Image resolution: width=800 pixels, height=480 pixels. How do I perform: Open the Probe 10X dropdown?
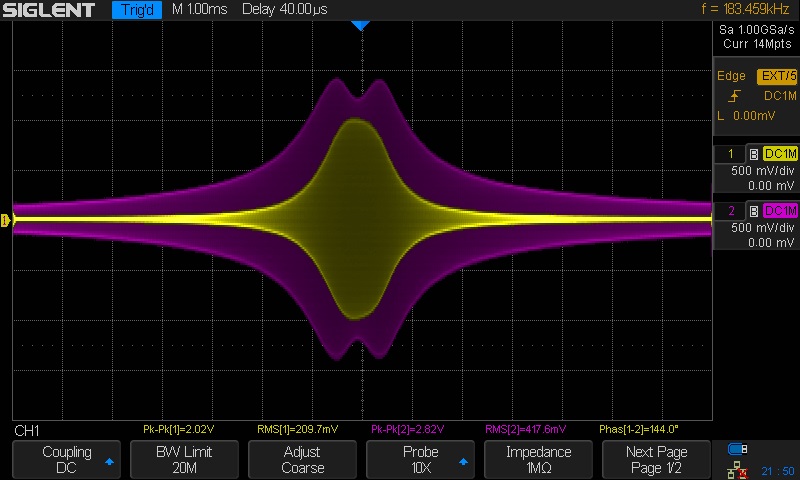click(420, 459)
